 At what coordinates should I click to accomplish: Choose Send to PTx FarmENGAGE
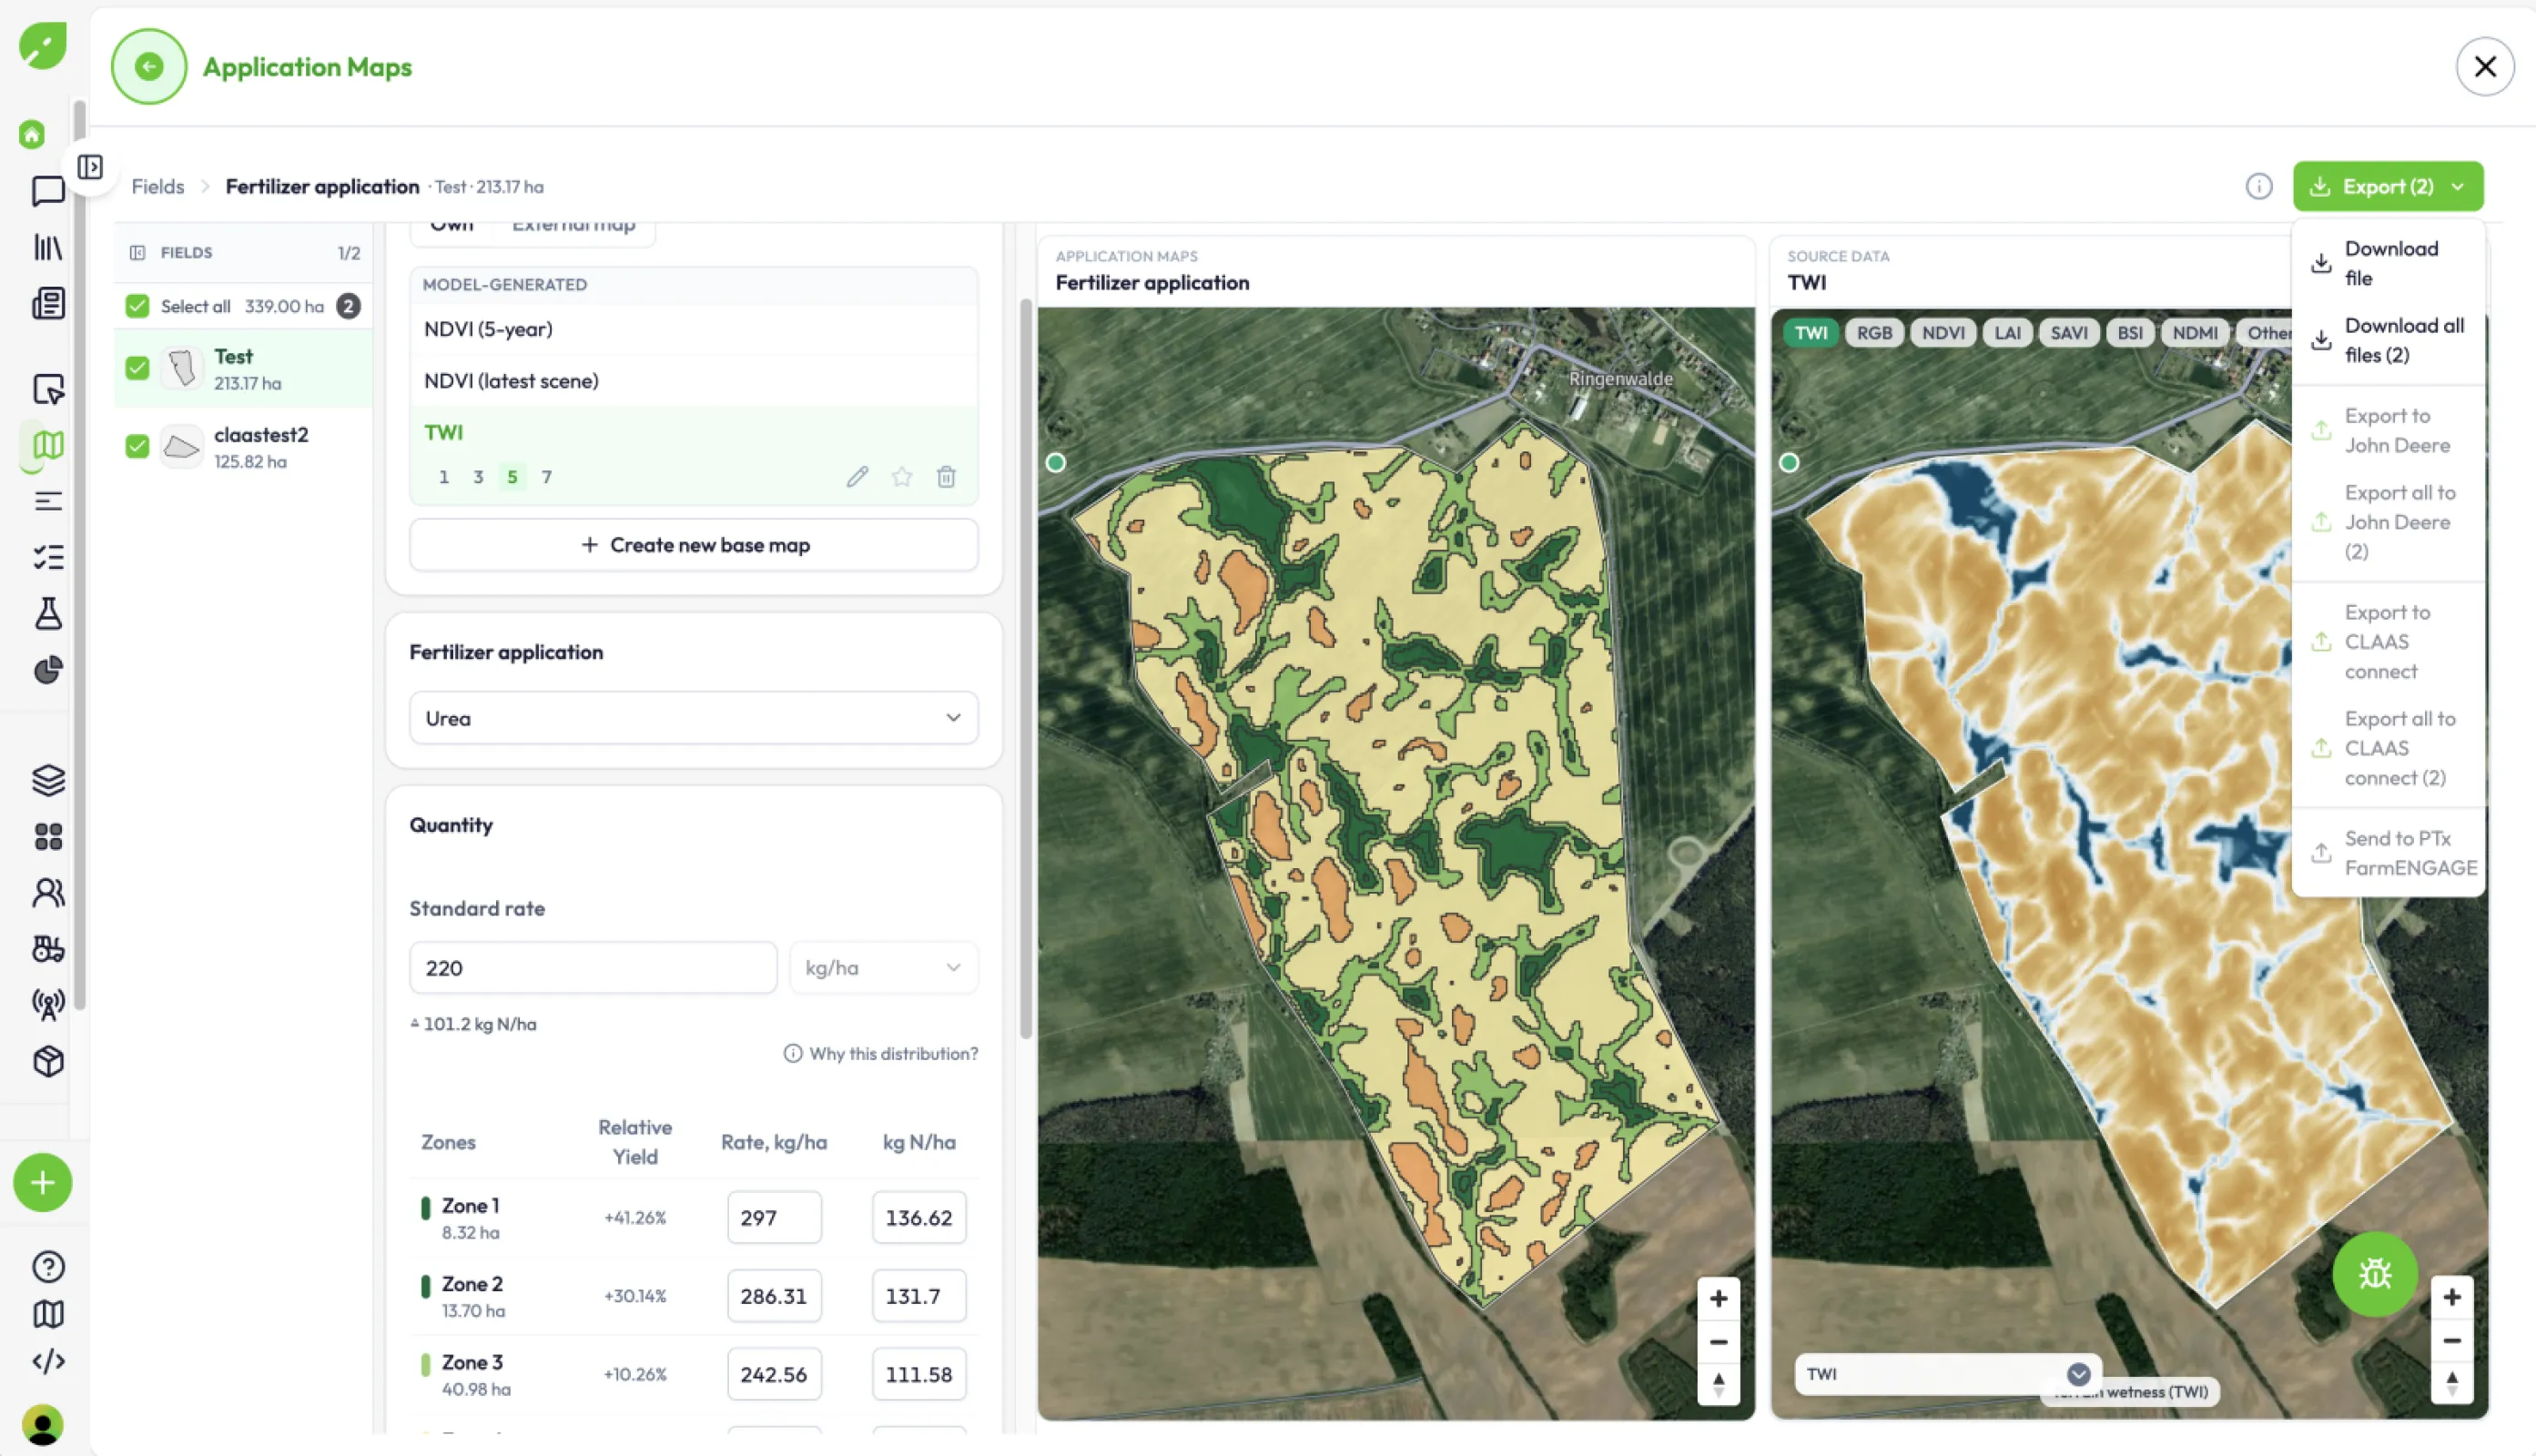(2388, 853)
